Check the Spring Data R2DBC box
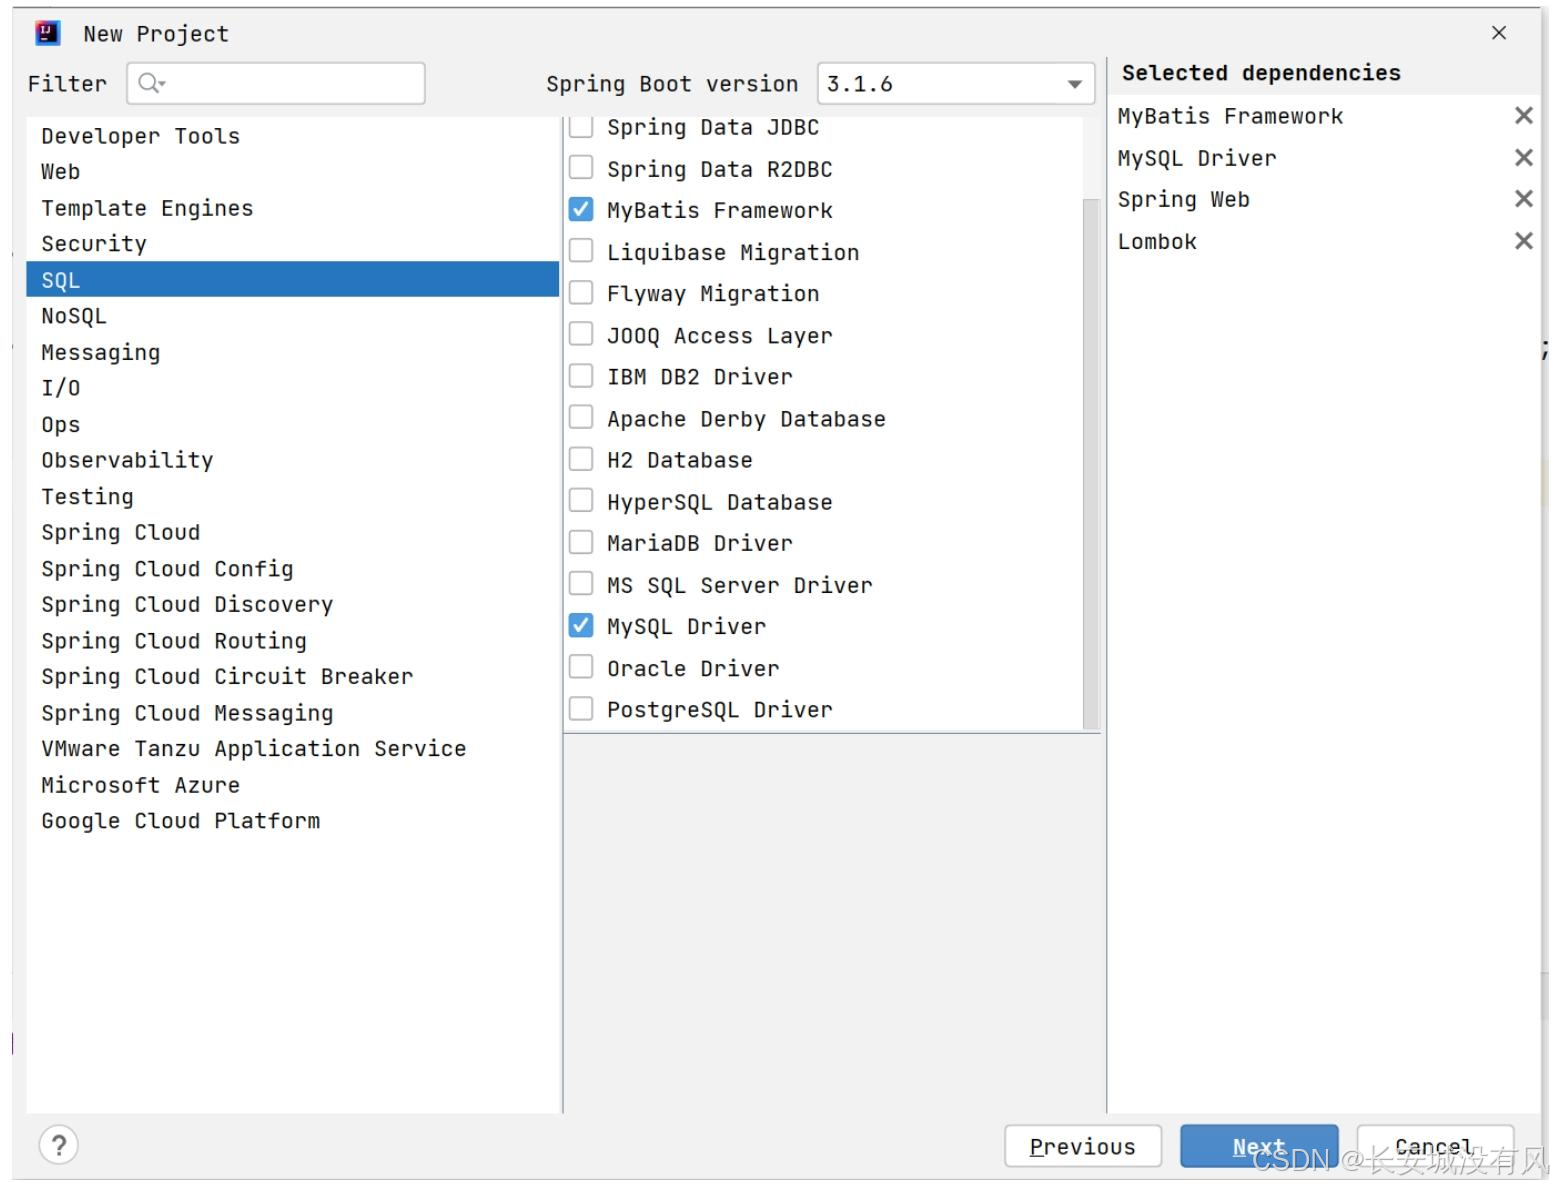This screenshot has width=1554, height=1188. tap(580, 168)
